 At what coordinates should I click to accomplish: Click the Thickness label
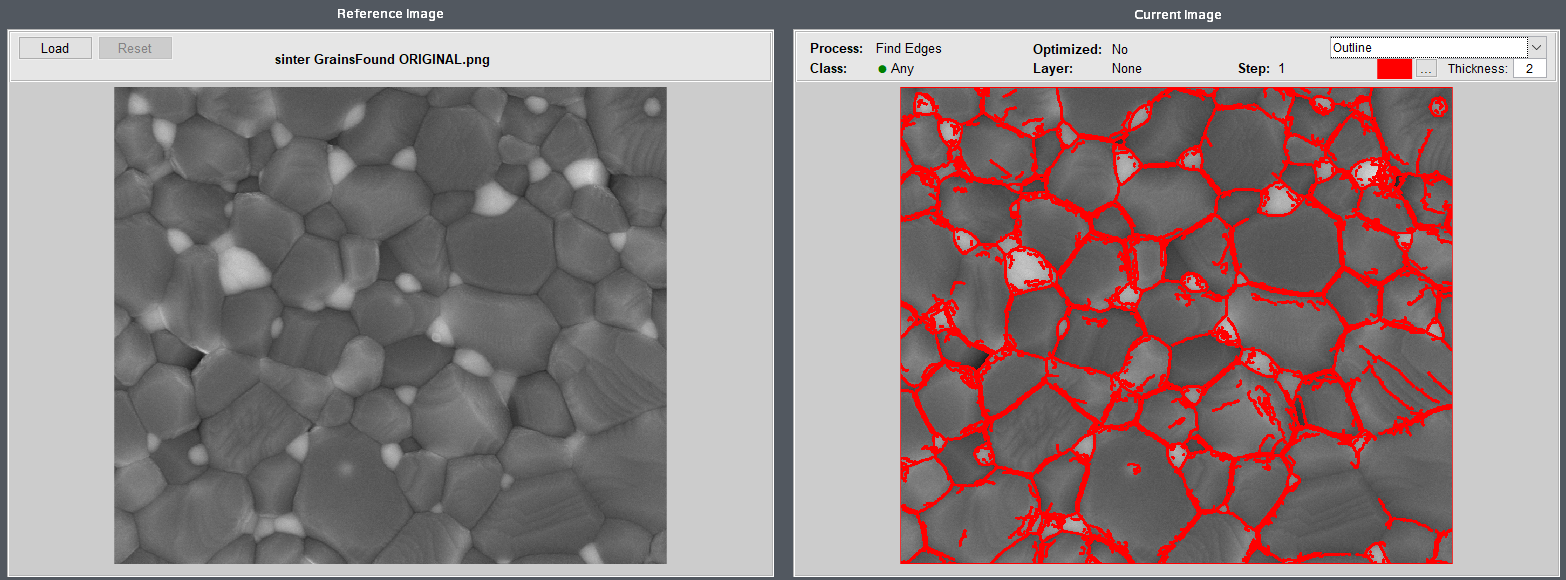(1477, 69)
